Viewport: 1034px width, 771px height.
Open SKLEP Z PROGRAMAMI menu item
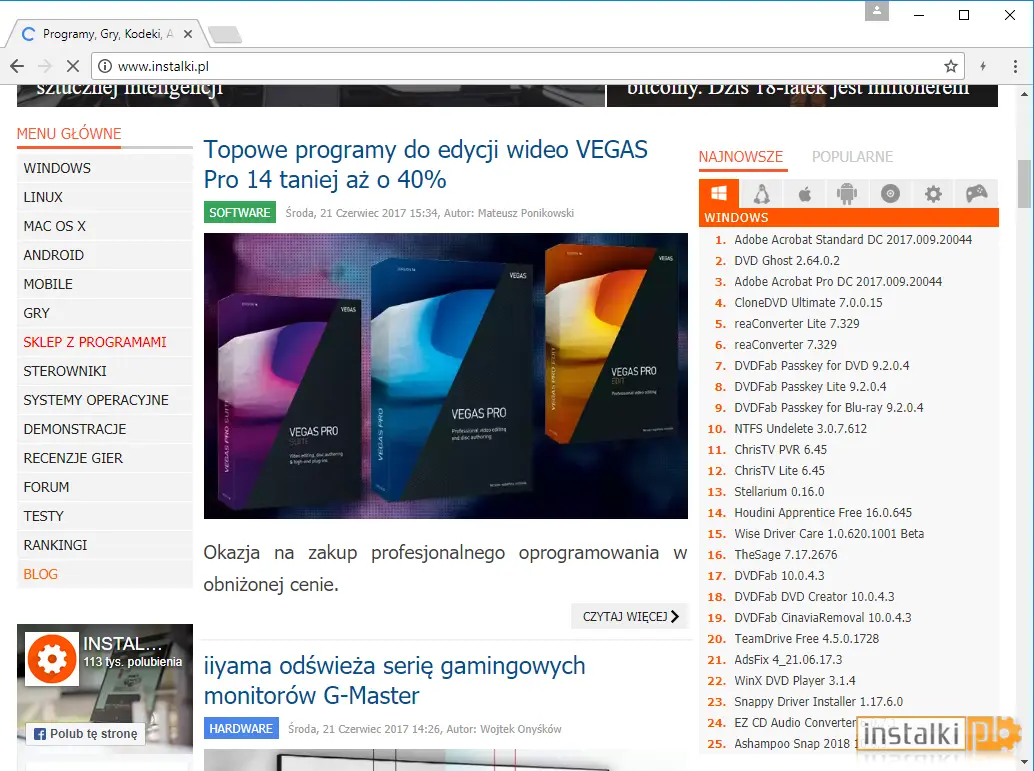105,342
